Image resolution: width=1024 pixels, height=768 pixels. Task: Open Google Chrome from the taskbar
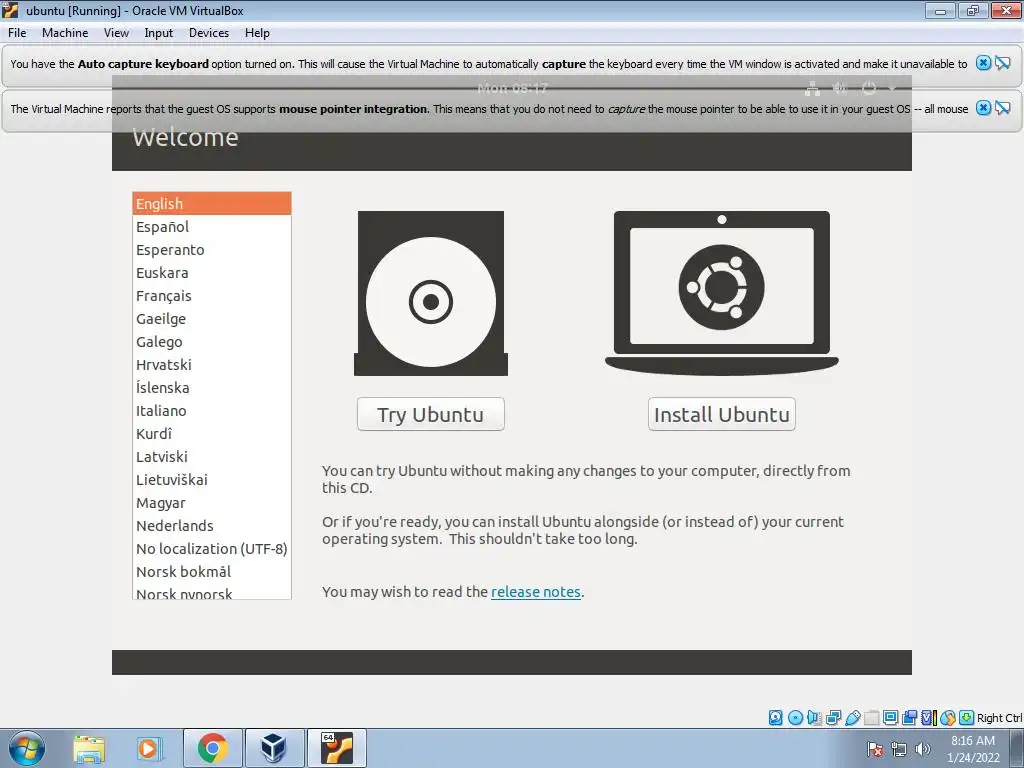(x=212, y=748)
